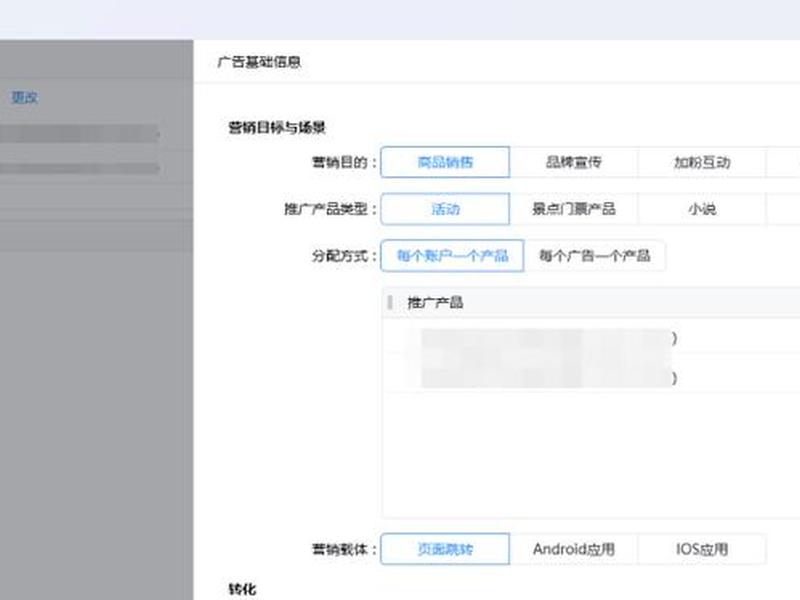Click the 营销目的 field label

344,163
